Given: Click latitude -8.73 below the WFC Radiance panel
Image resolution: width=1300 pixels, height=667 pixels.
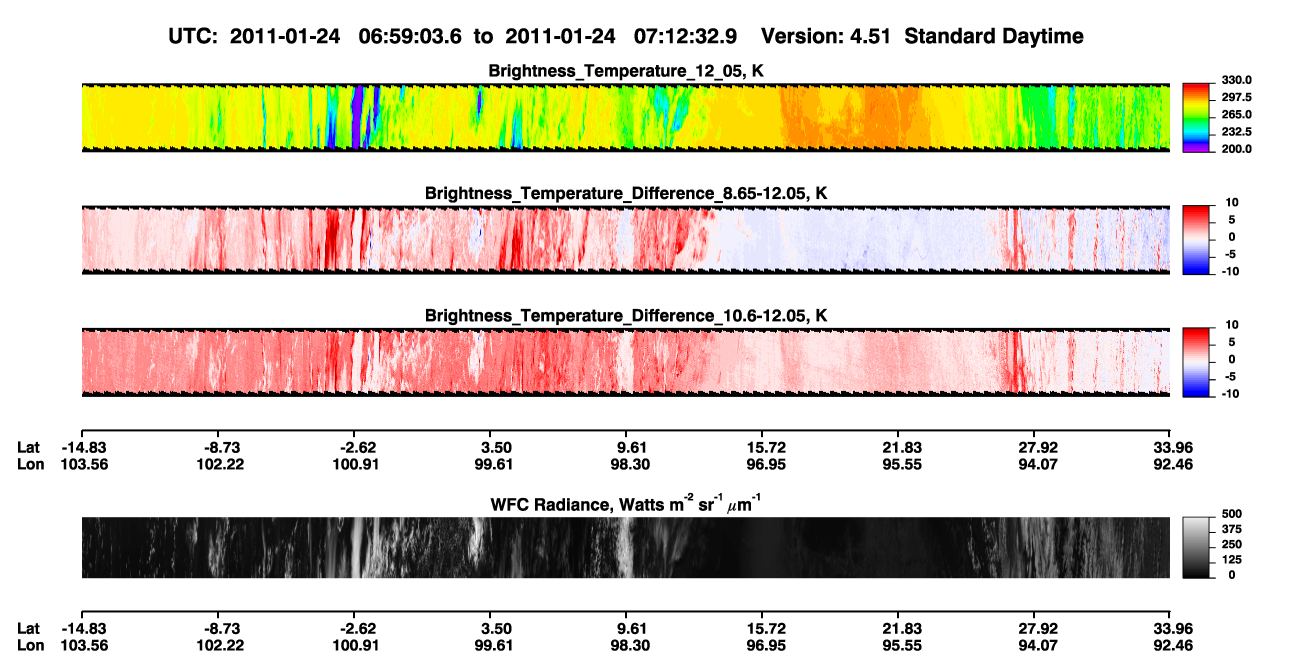Looking at the screenshot, I should (x=220, y=629).
